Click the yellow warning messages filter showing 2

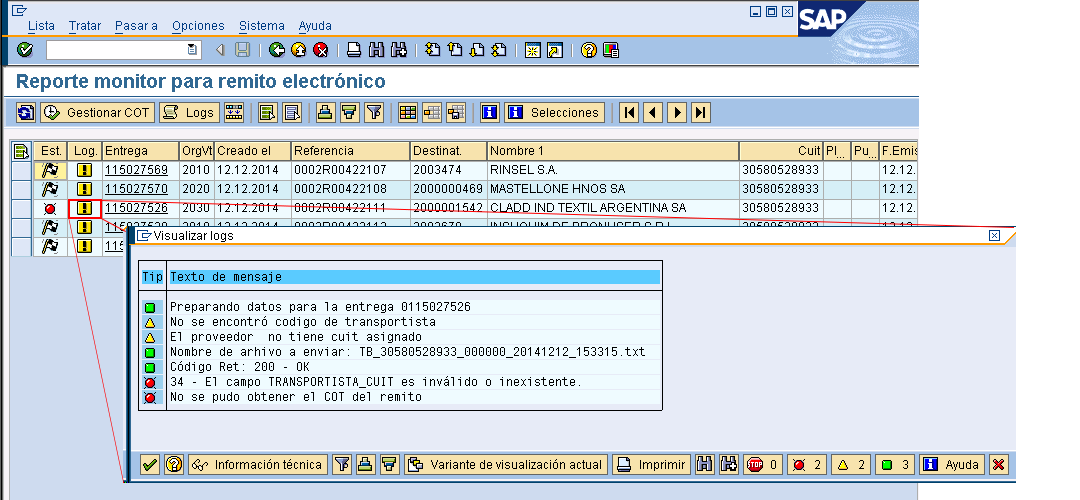pyautogui.click(x=851, y=465)
